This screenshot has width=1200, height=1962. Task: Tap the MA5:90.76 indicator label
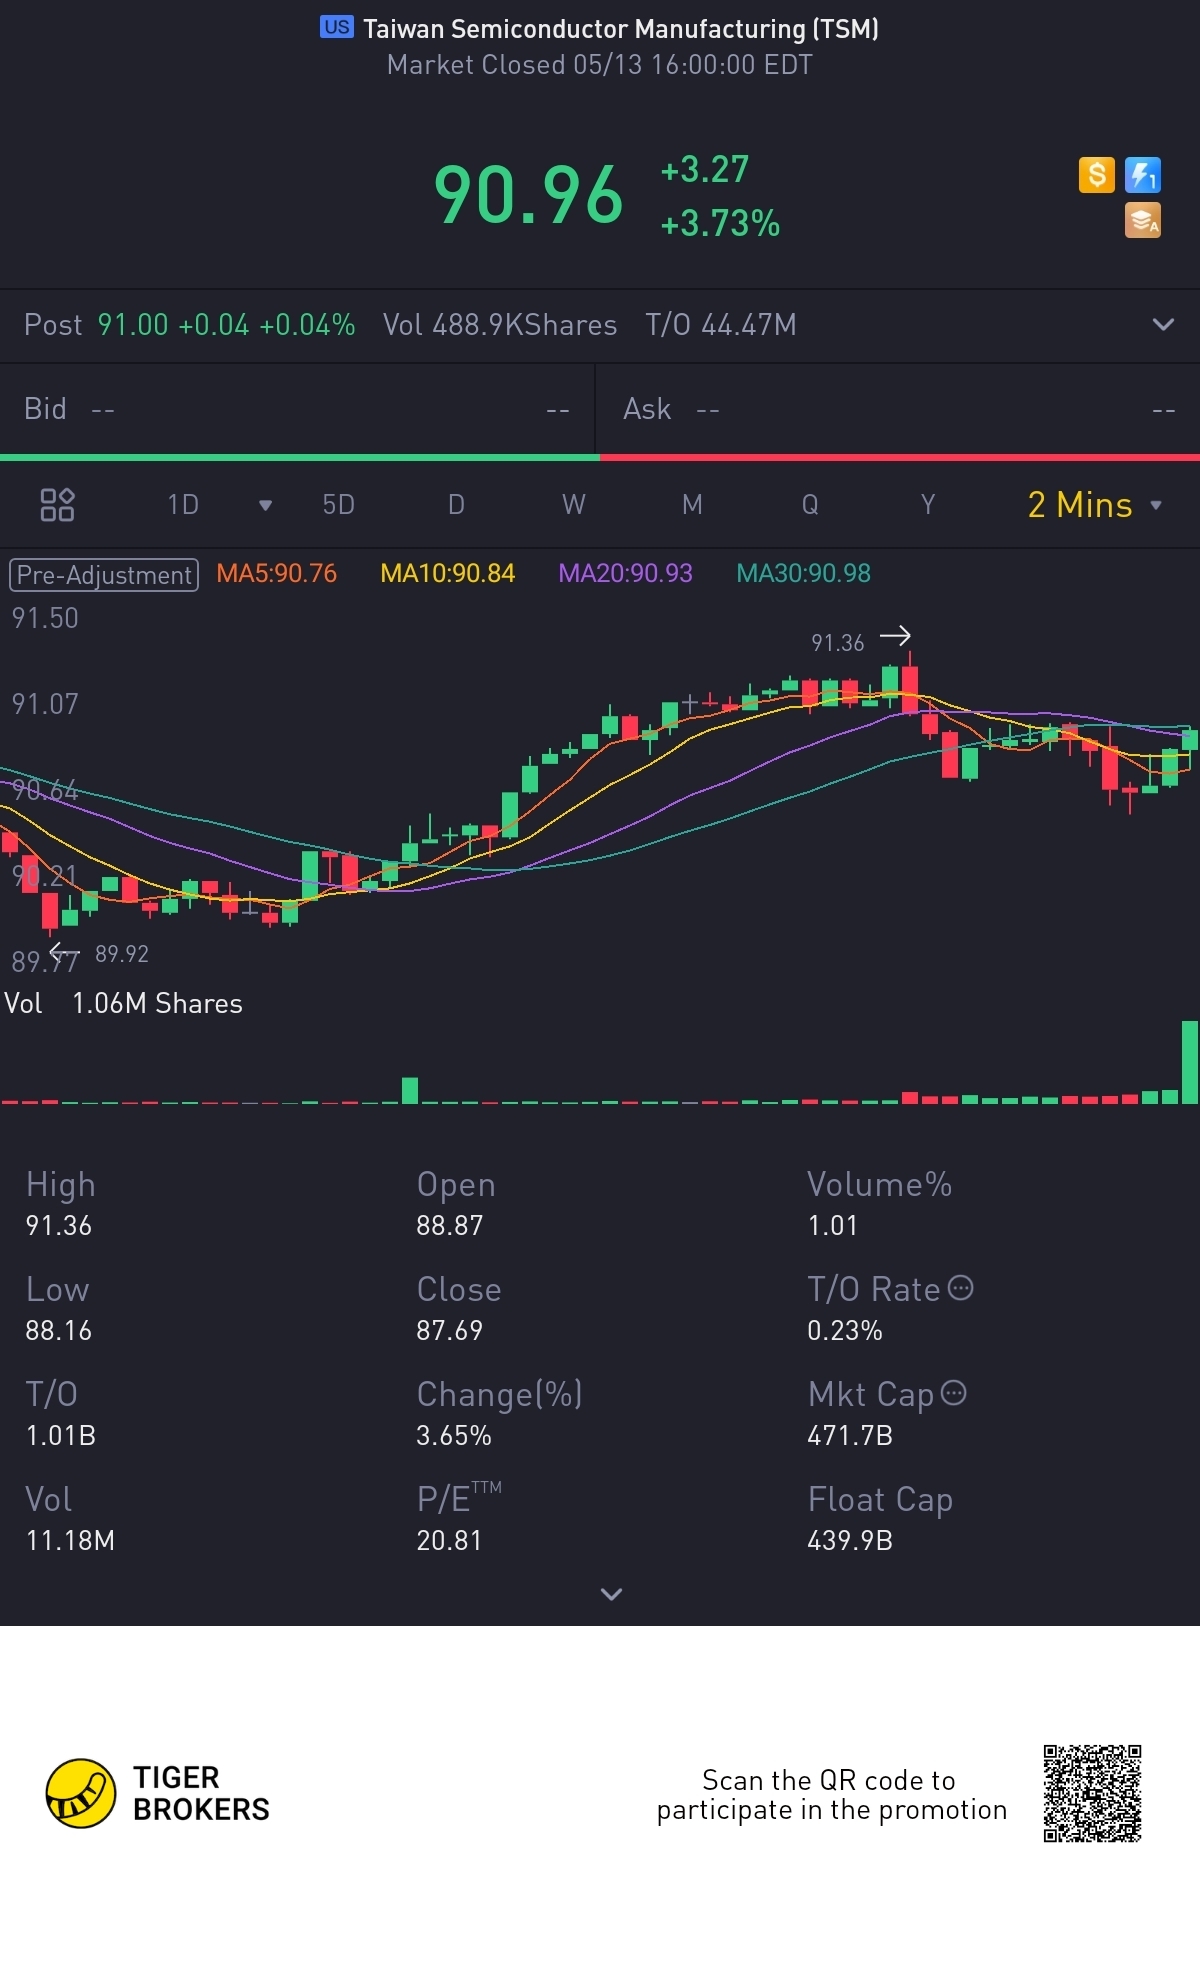point(276,574)
